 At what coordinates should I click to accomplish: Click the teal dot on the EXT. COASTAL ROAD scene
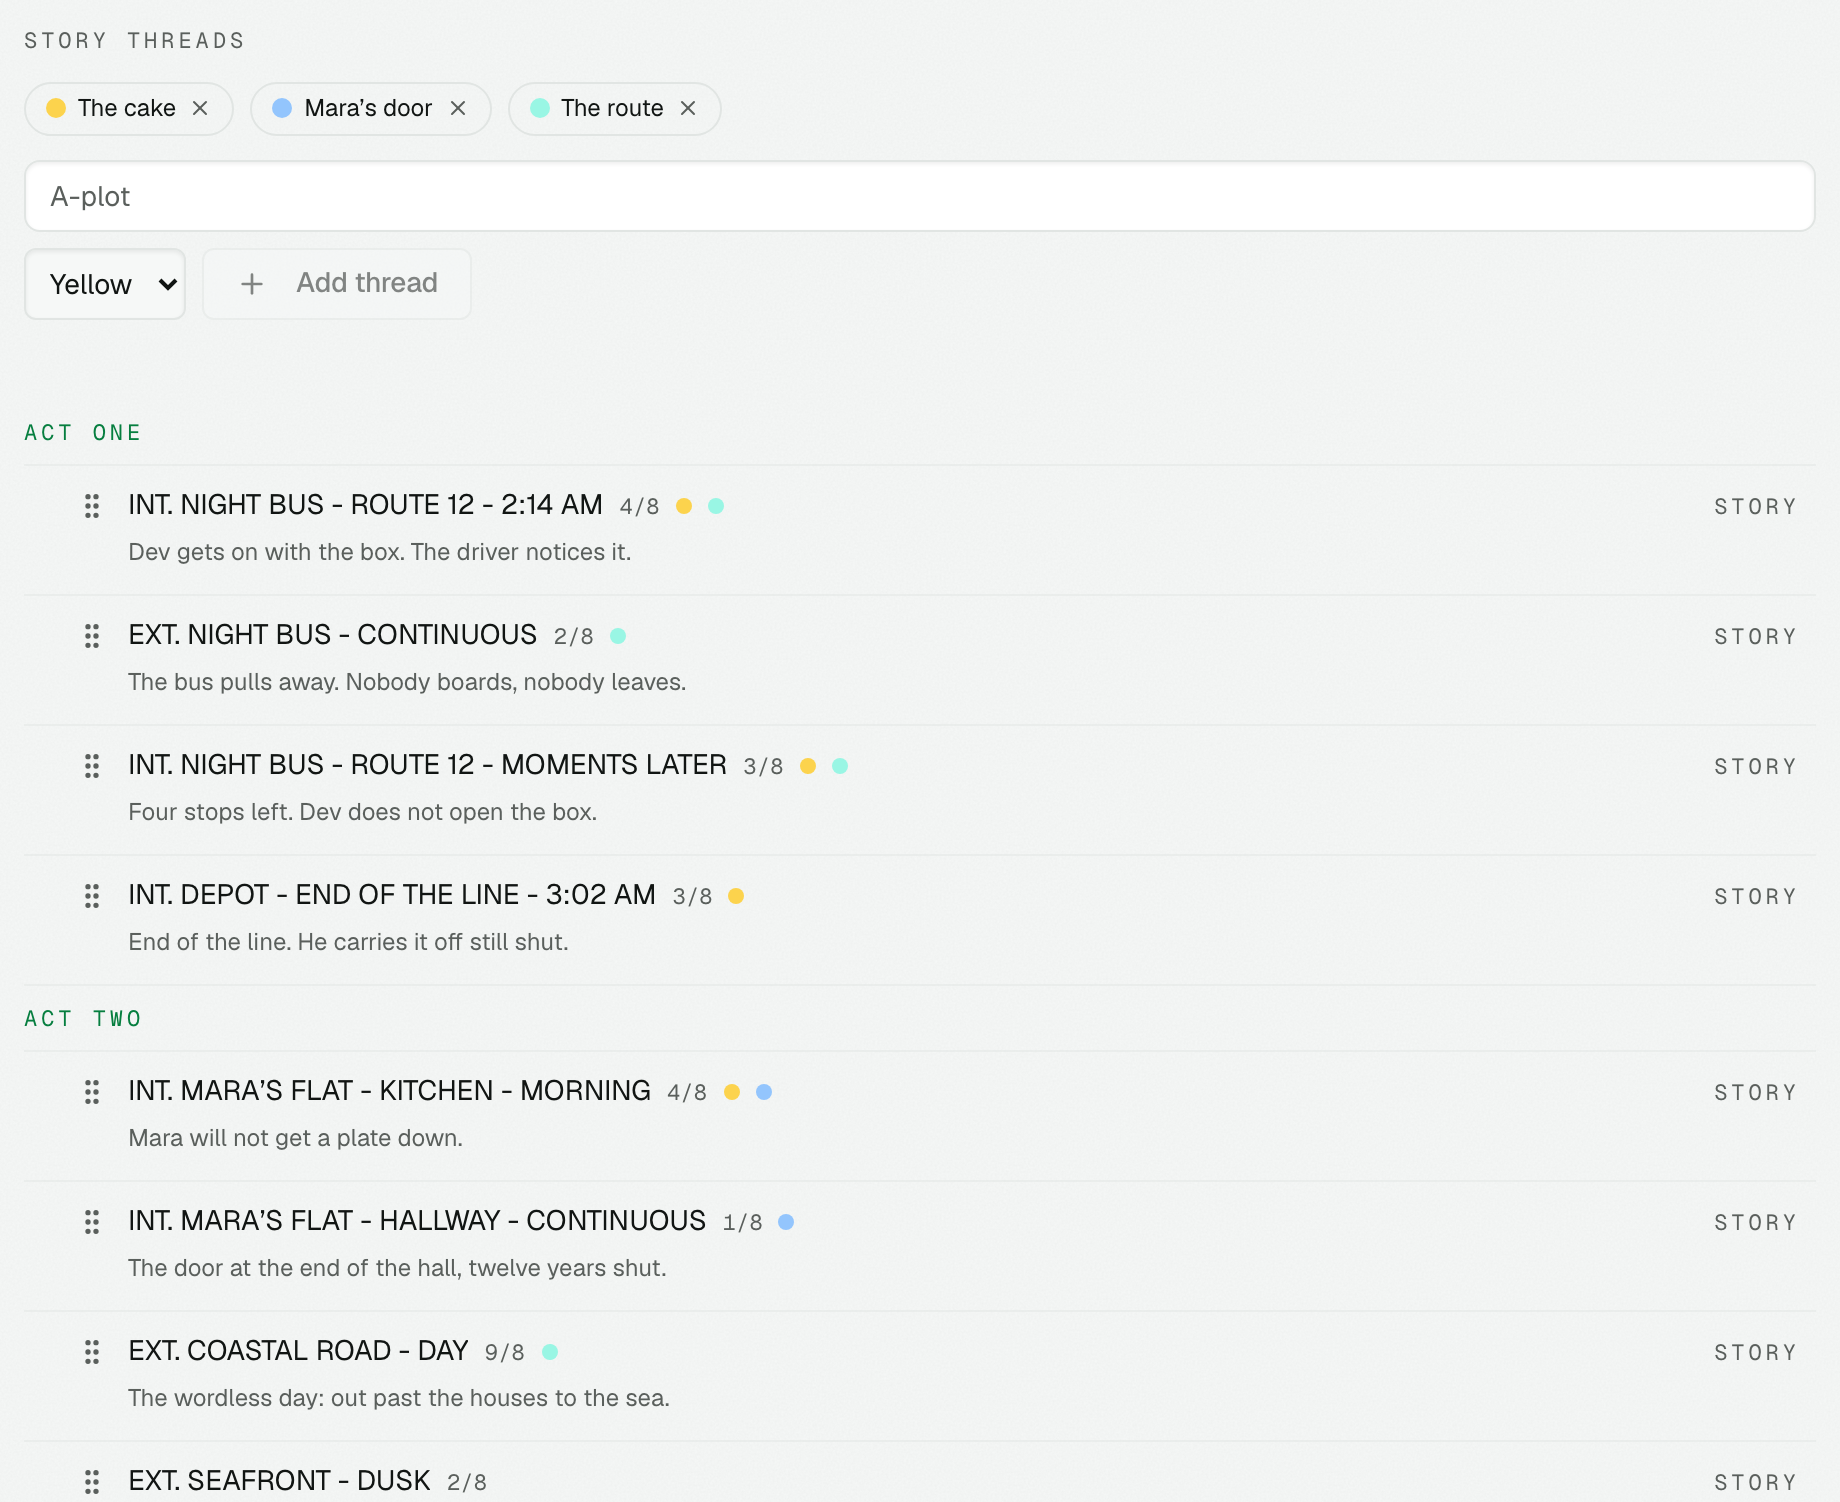(550, 1352)
